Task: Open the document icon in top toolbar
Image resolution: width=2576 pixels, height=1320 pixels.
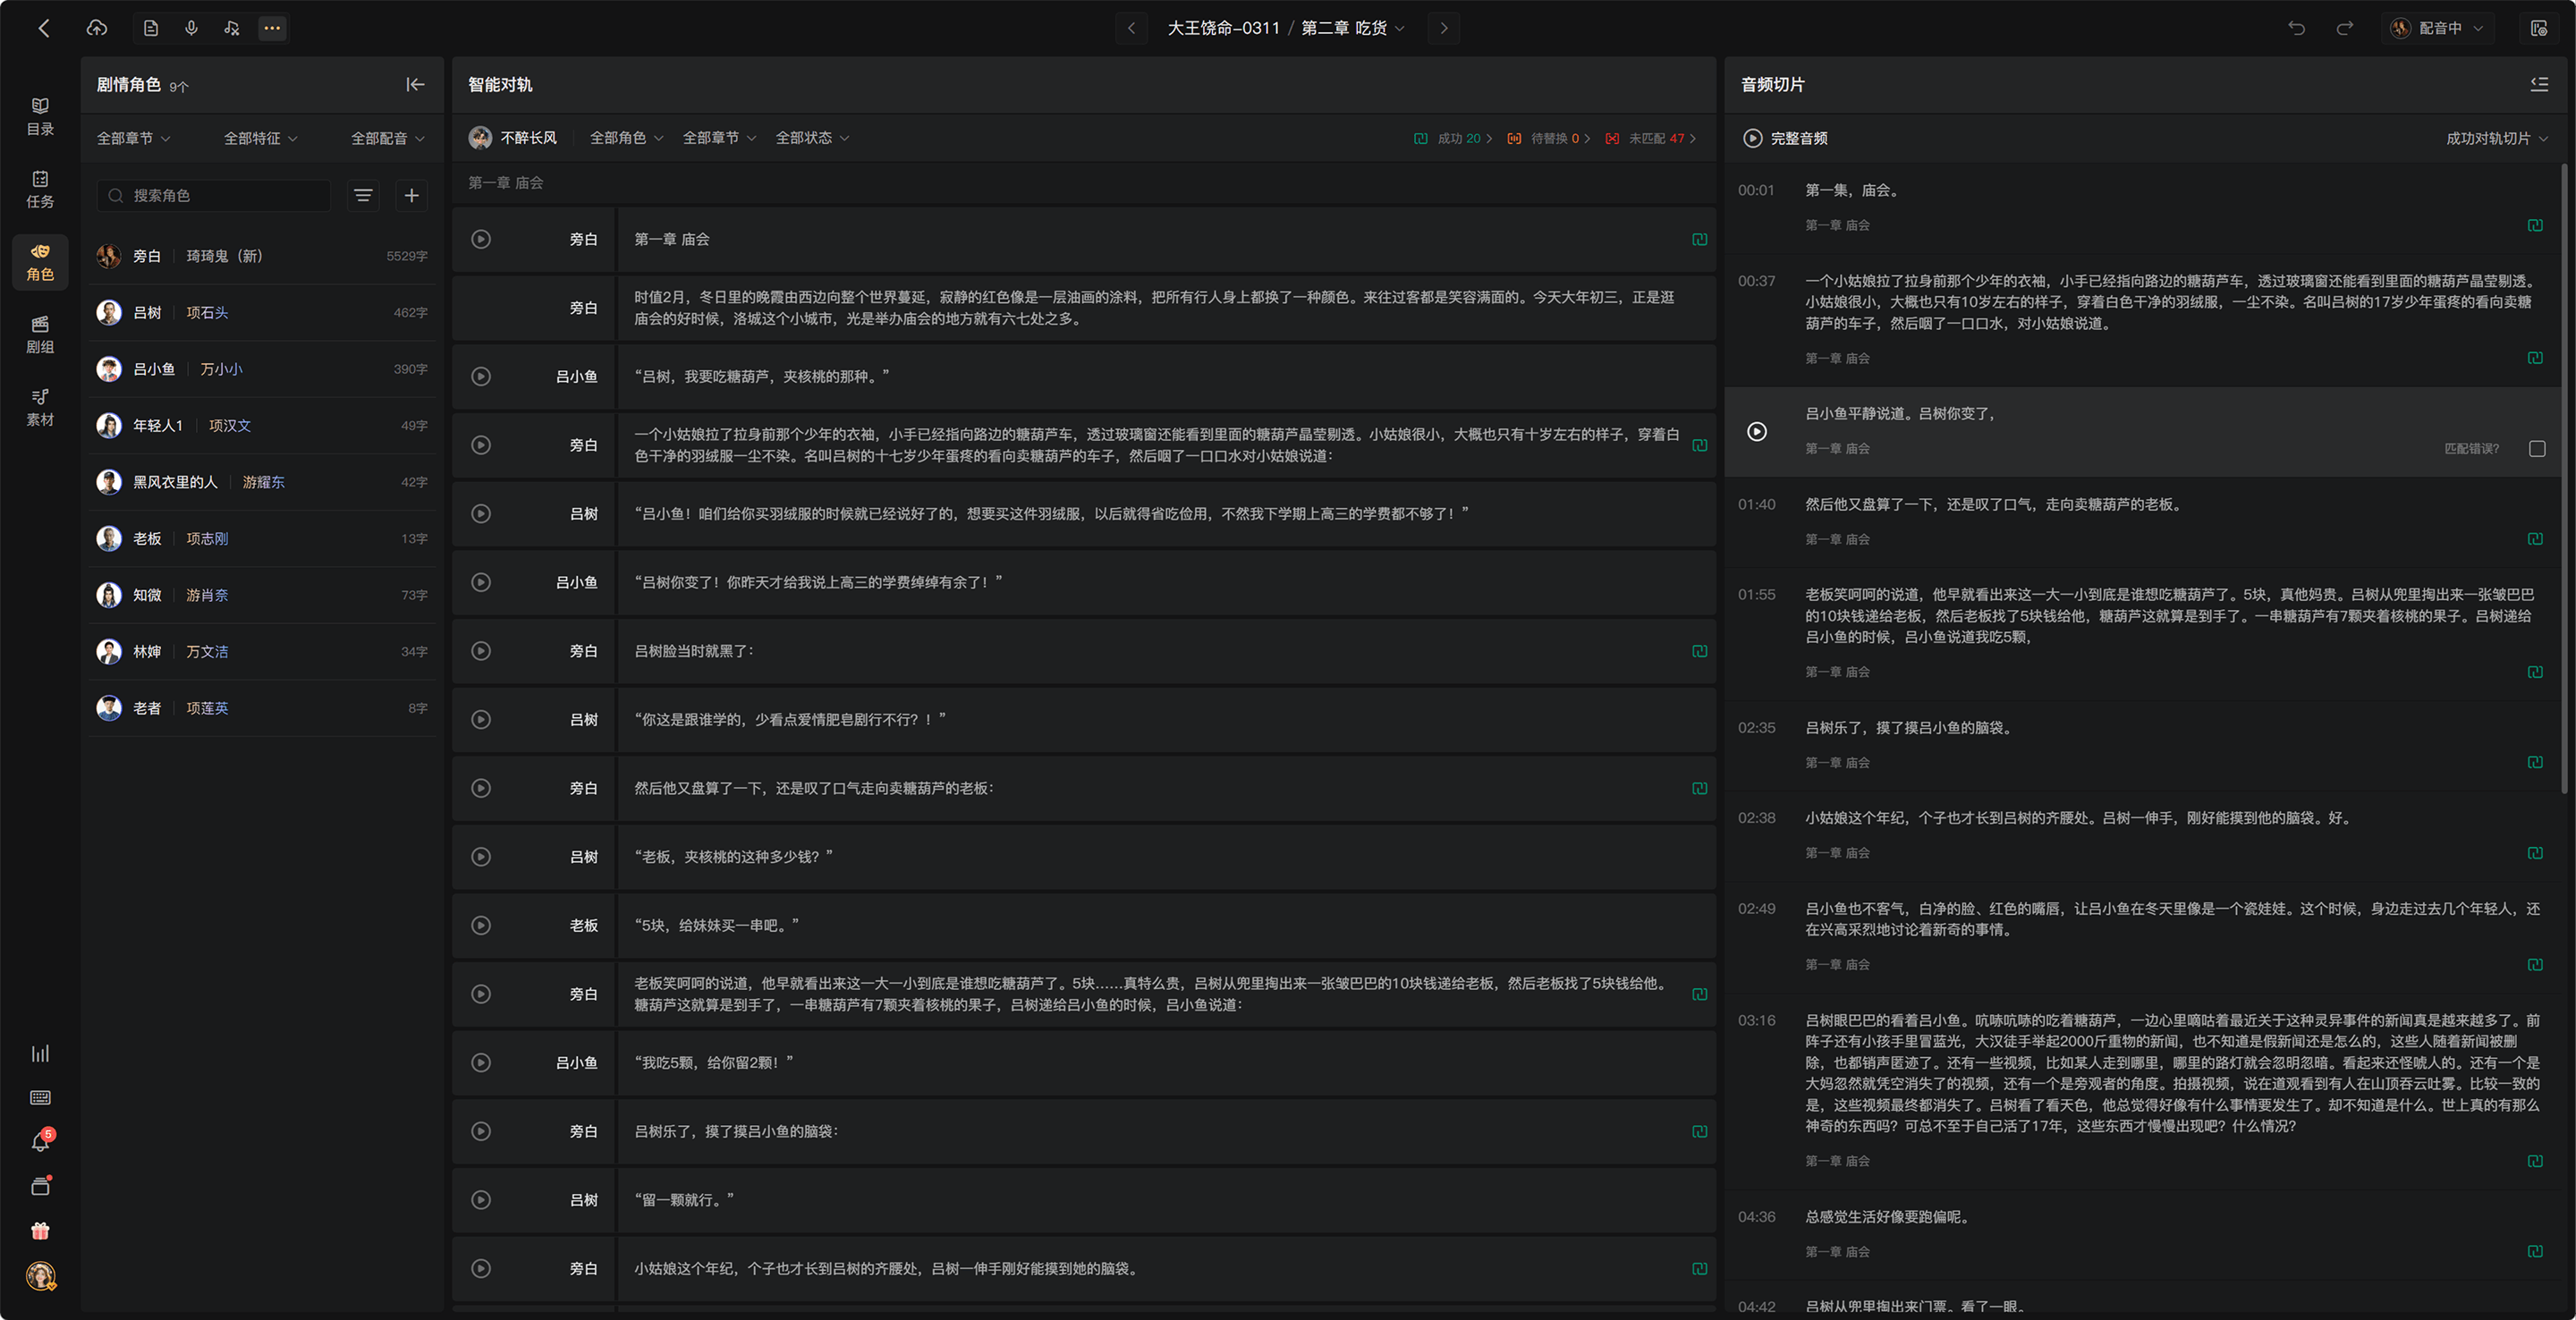Action: [151, 28]
